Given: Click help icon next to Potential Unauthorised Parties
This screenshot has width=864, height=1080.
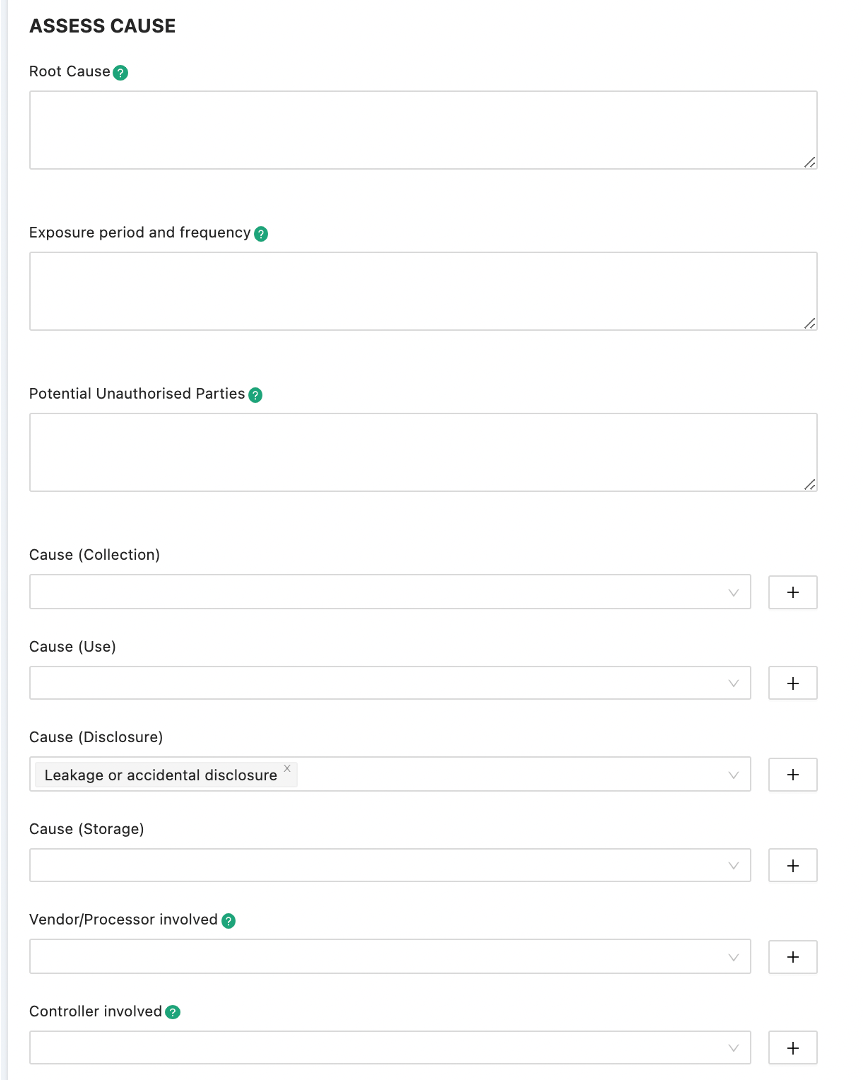Looking at the screenshot, I should tap(255, 395).
